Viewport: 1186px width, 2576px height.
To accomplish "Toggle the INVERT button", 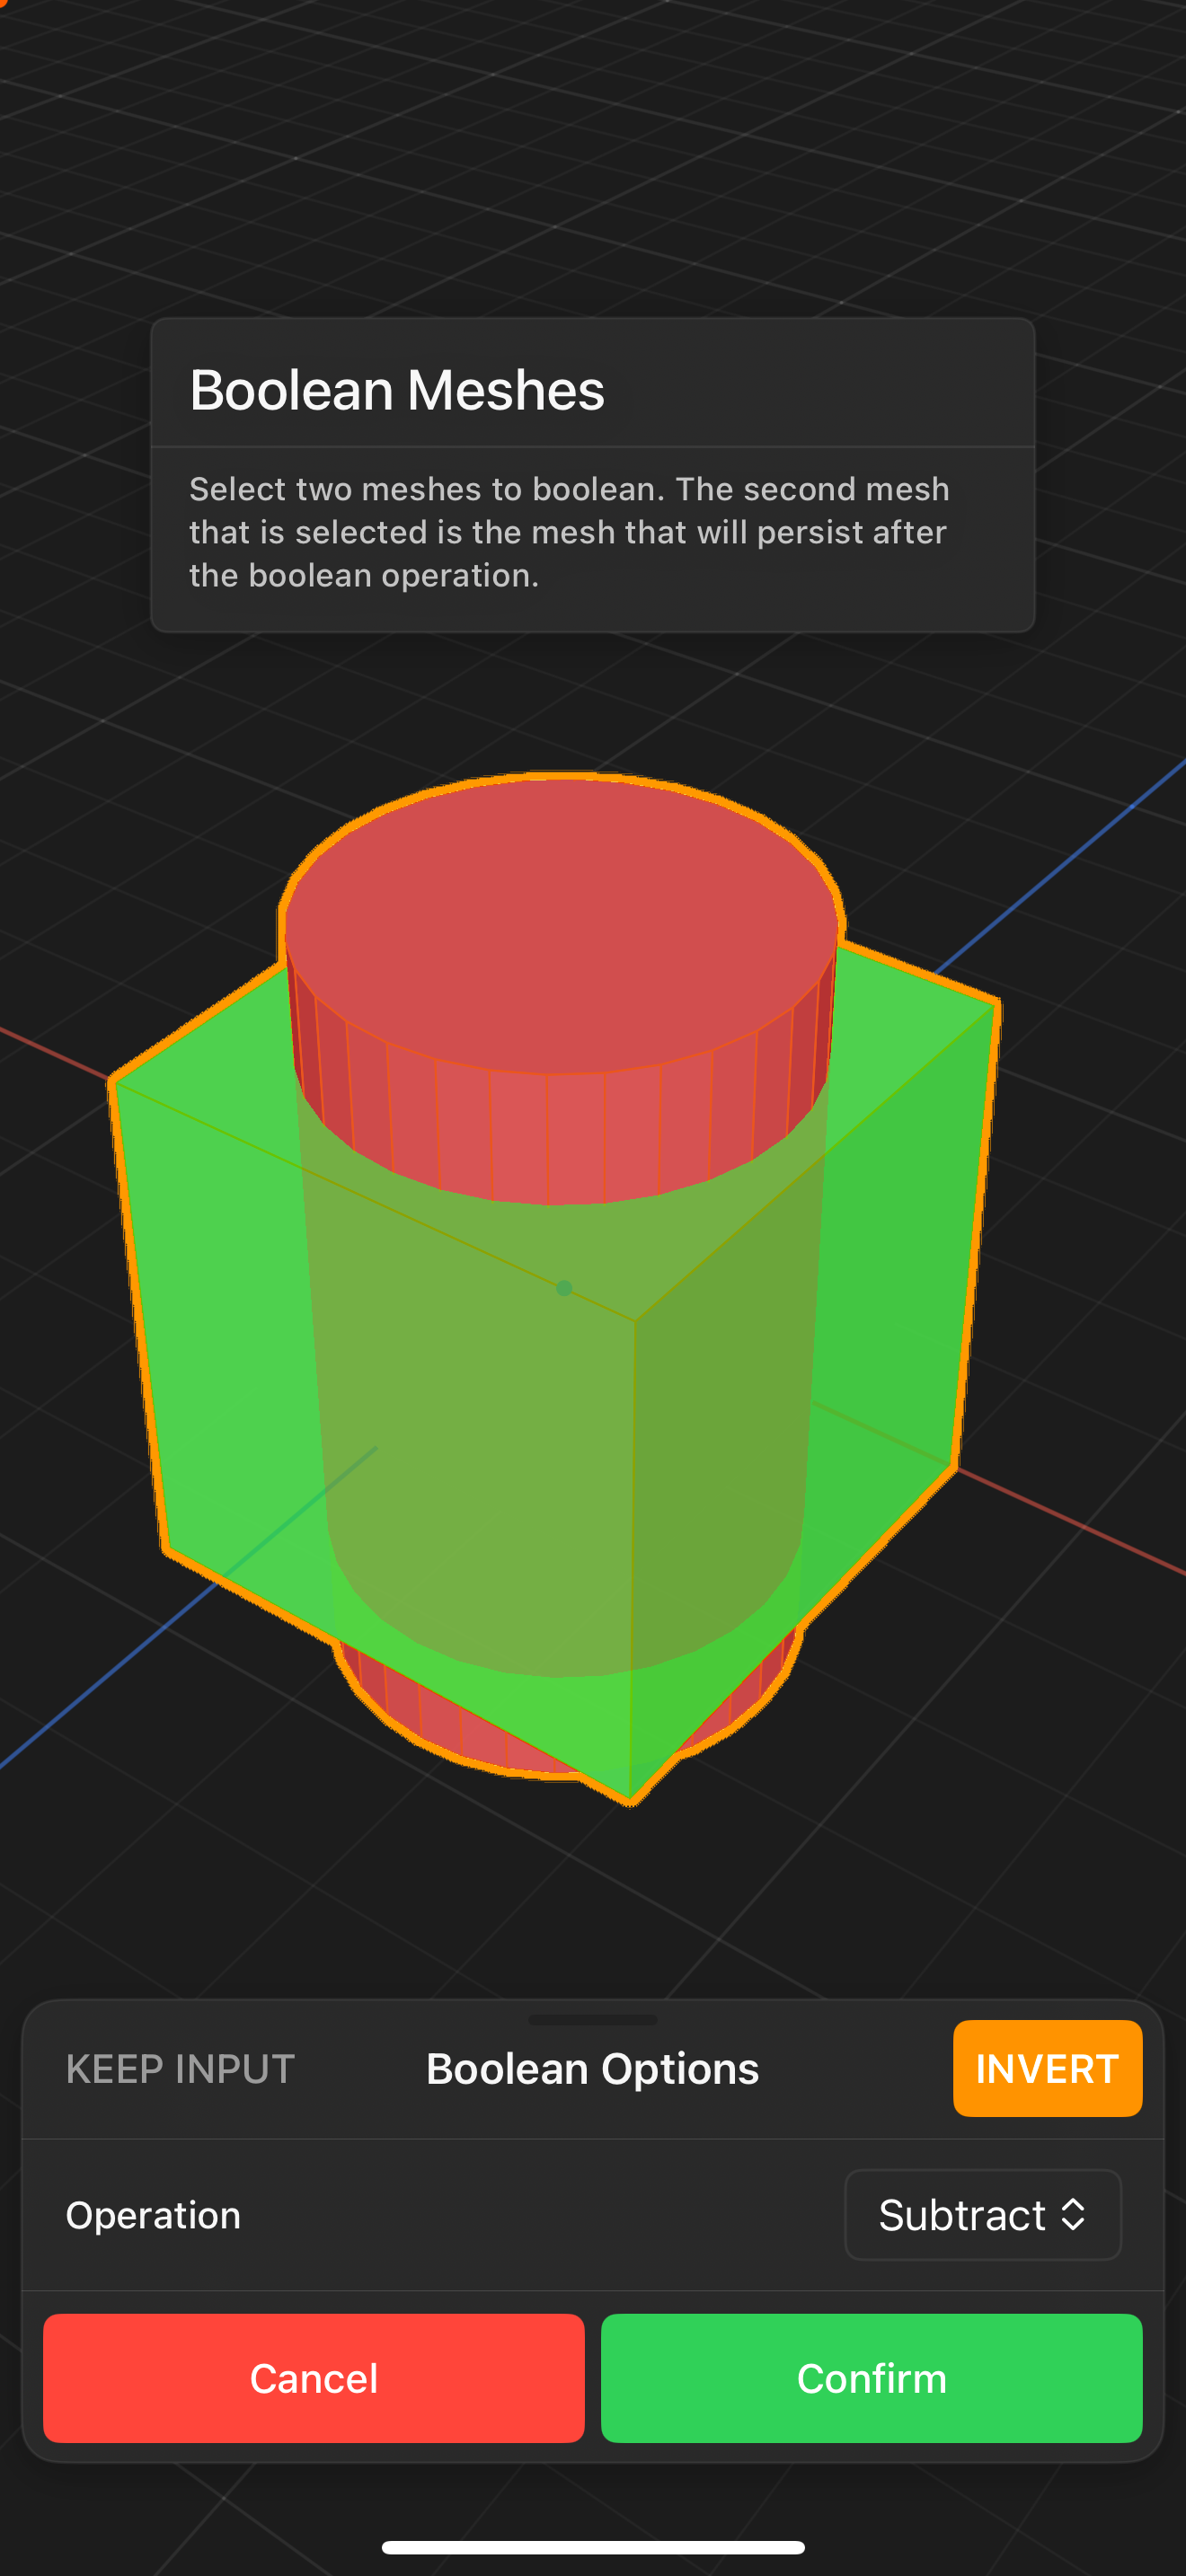I will (x=1047, y=2068).
